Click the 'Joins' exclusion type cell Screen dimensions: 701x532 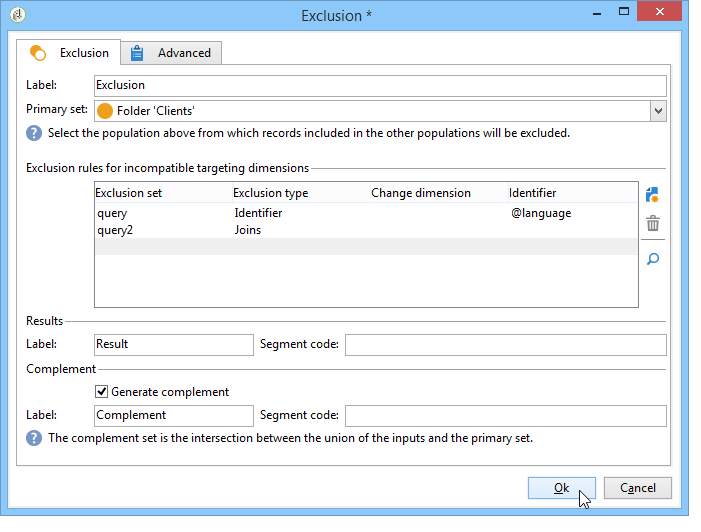[x=248, y=230]
